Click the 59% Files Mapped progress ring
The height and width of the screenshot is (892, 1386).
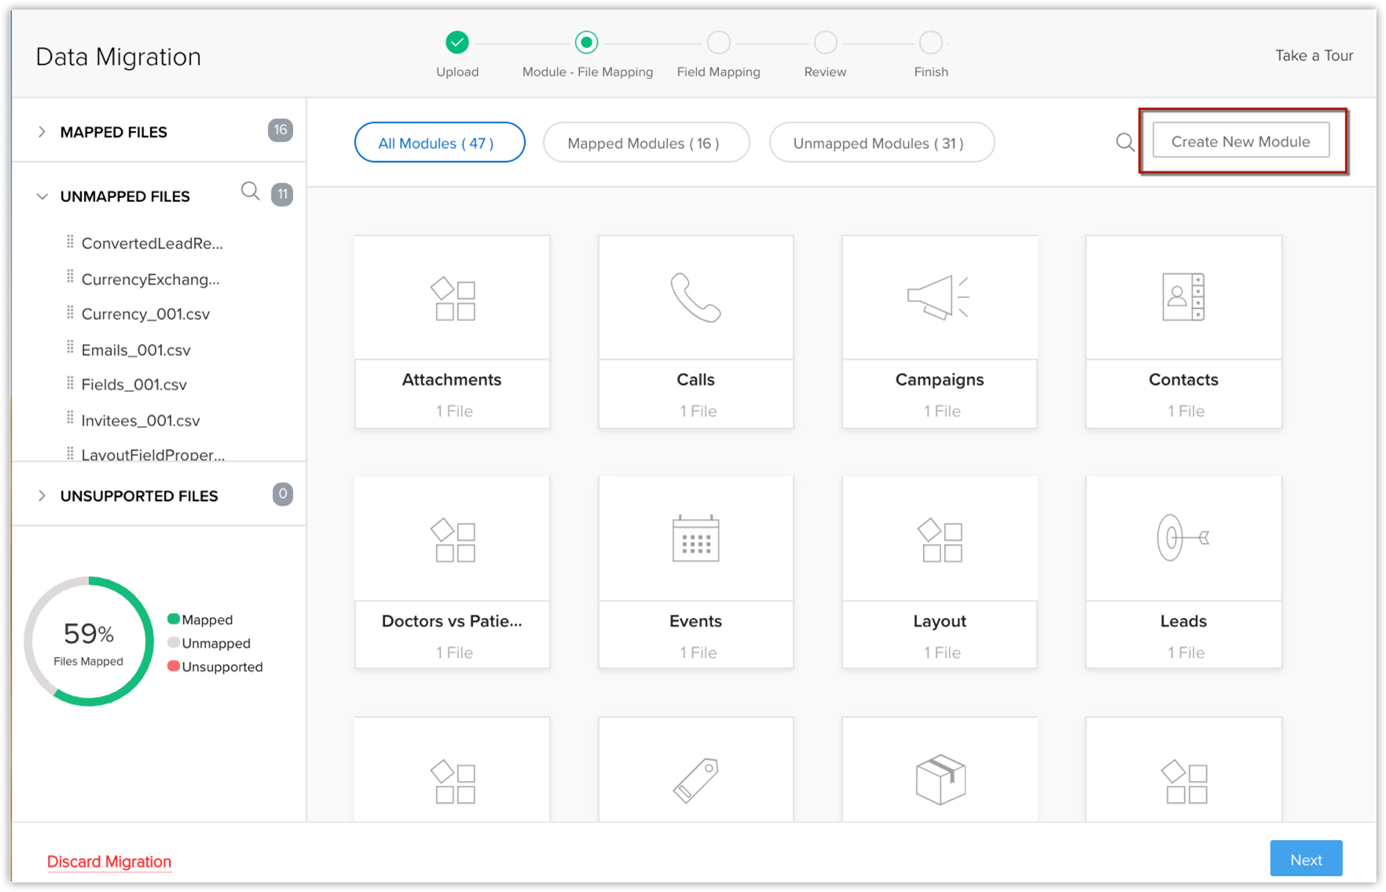(89, 642)
